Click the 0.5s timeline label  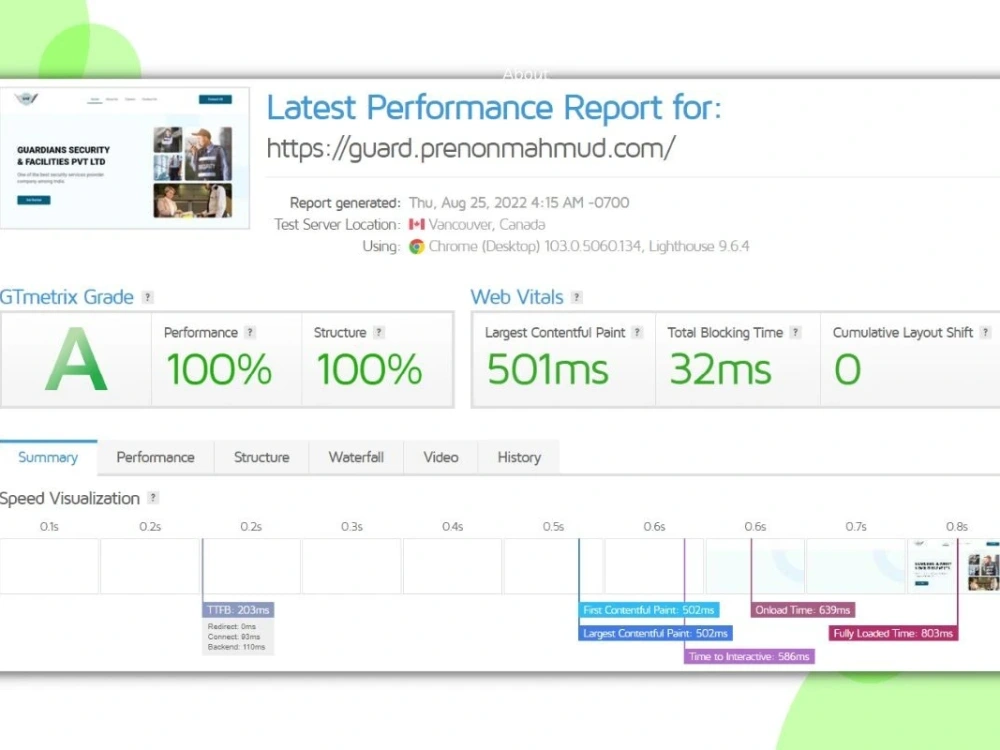(554, 527)
